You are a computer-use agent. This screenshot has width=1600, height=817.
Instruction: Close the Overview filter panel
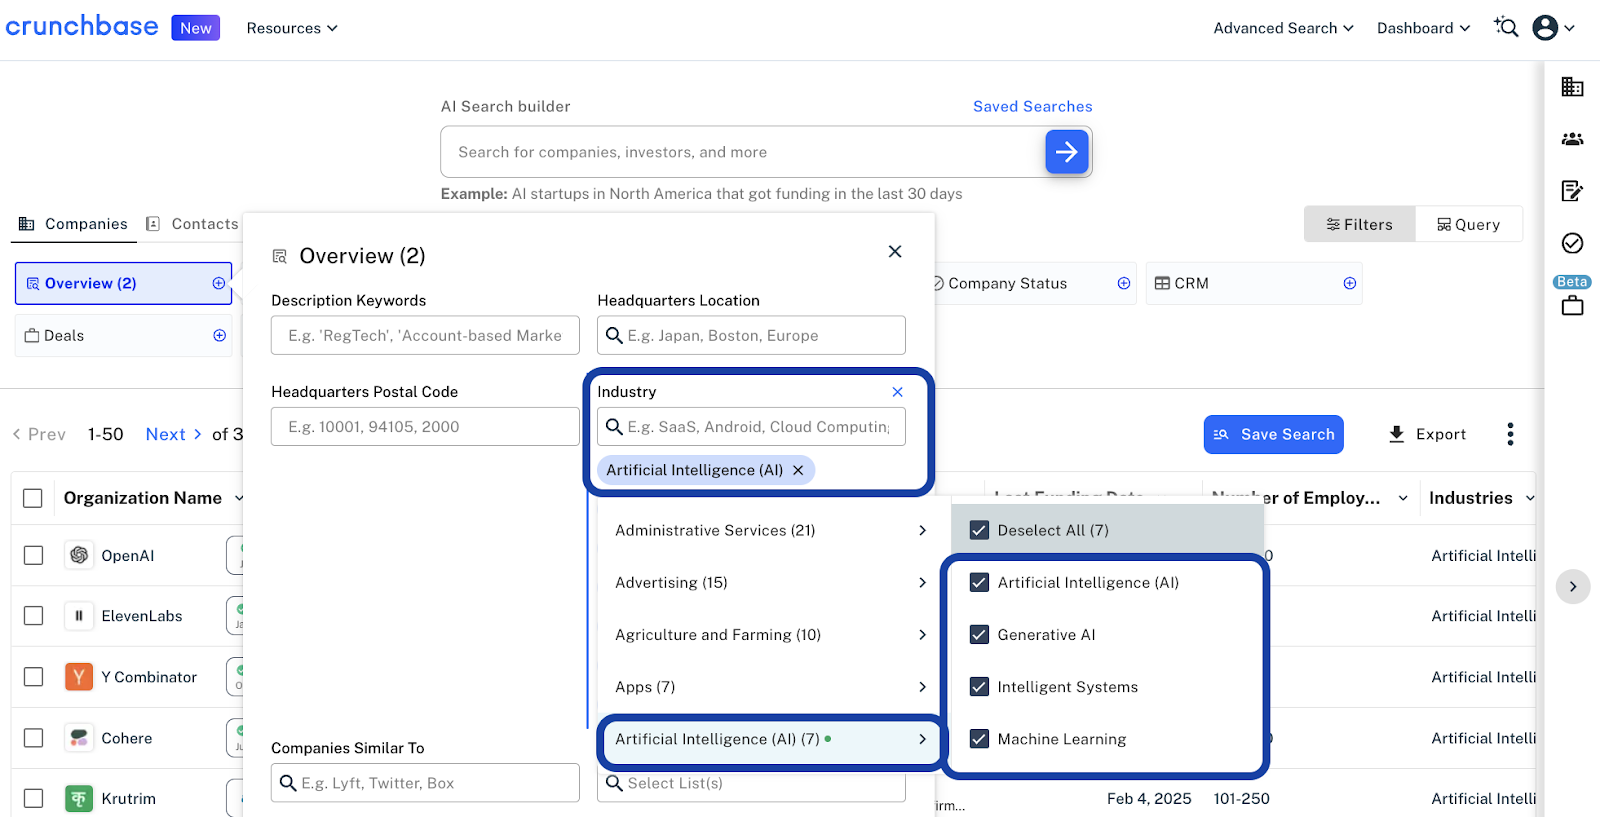[x=895, y=251]
